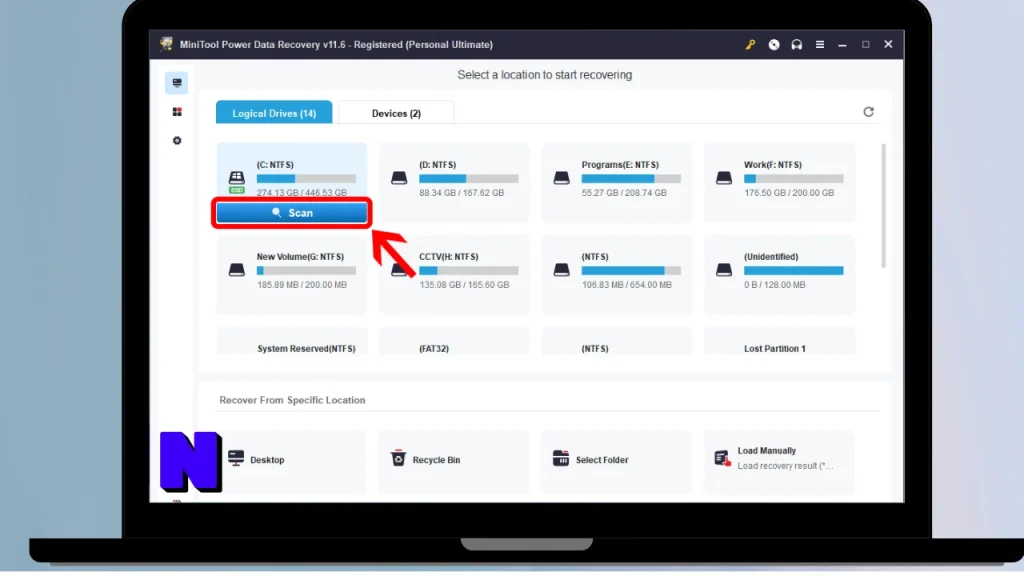
Task: Minimize the MiniTool window
Action: pyautogui.click(x=842, y=44)
